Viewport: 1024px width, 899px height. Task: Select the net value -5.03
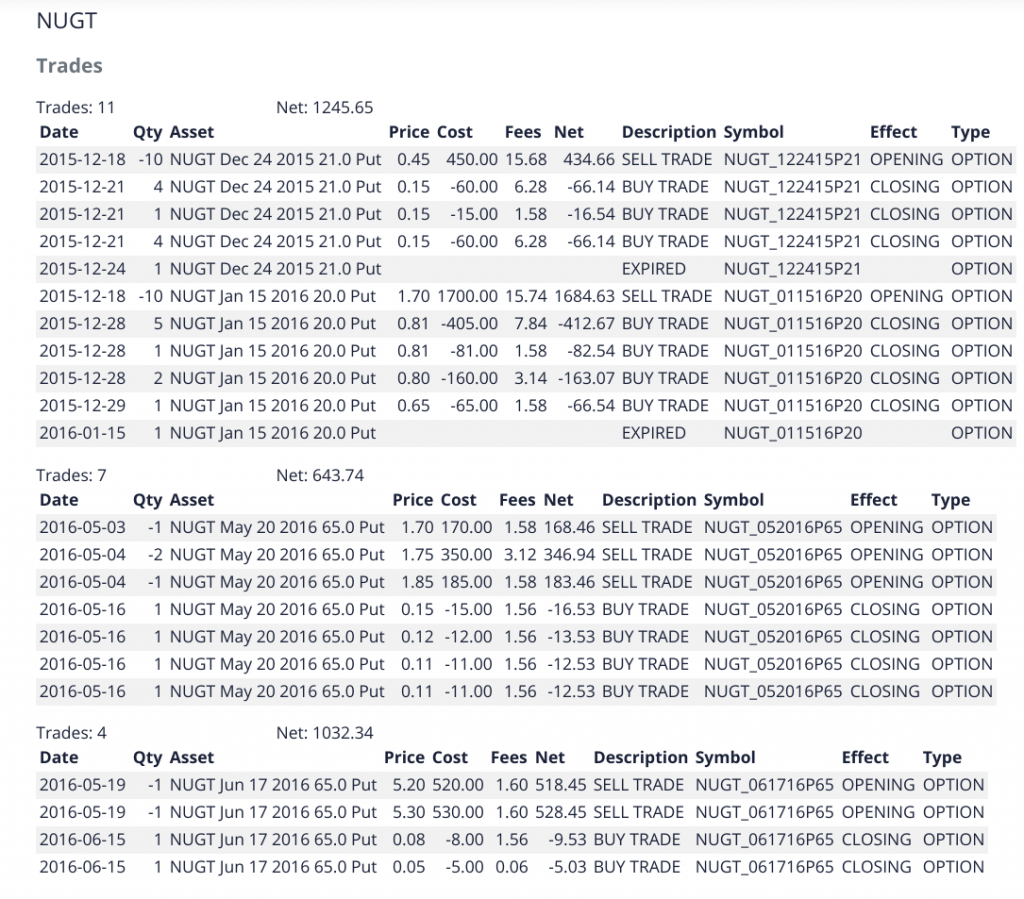coord(567,867)
